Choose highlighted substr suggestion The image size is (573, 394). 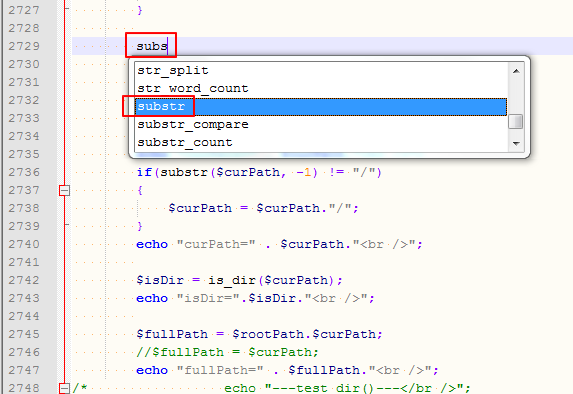tap(321, 106)
